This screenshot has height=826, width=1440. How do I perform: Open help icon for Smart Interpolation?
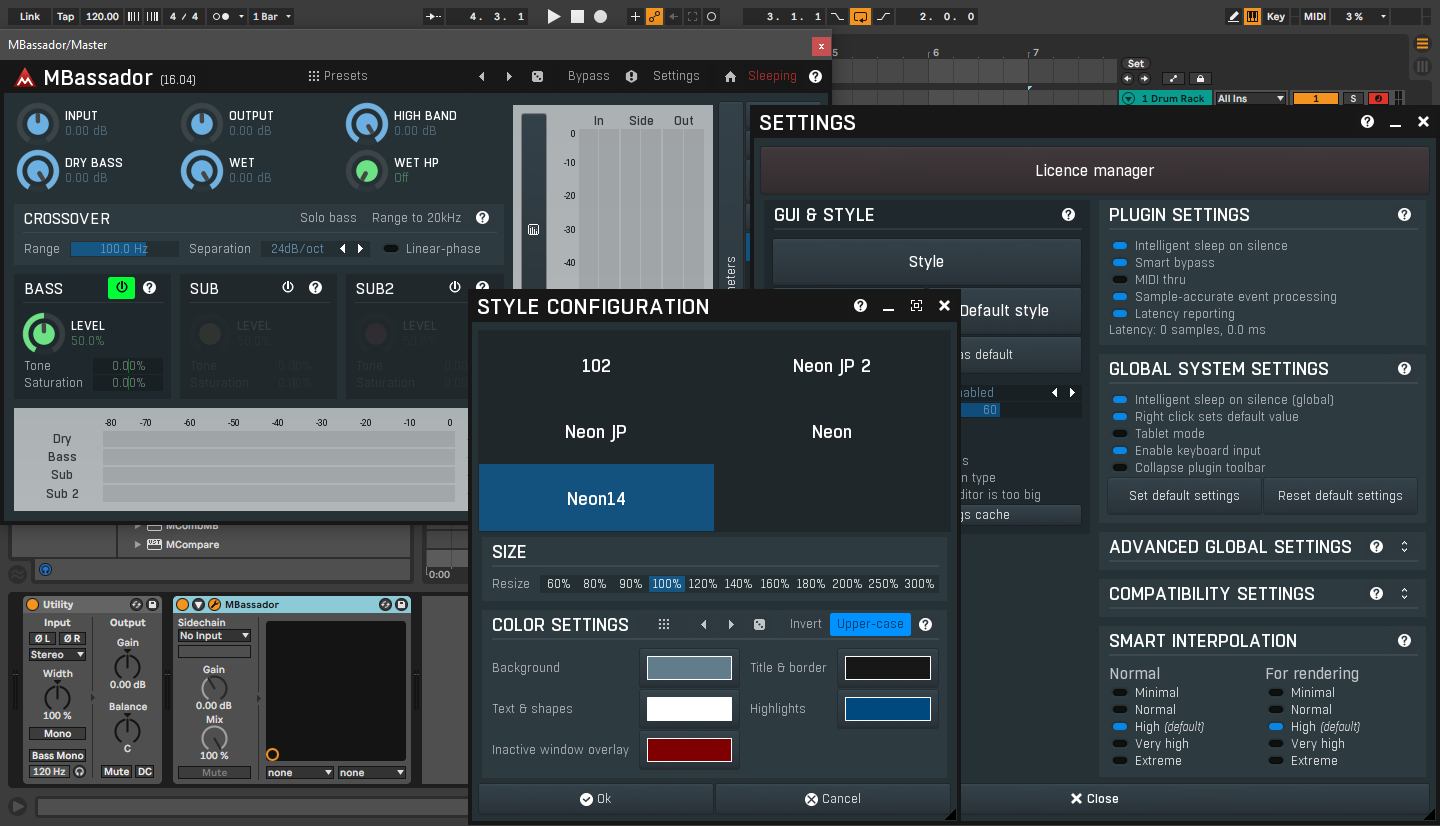tap(1404, 641)
